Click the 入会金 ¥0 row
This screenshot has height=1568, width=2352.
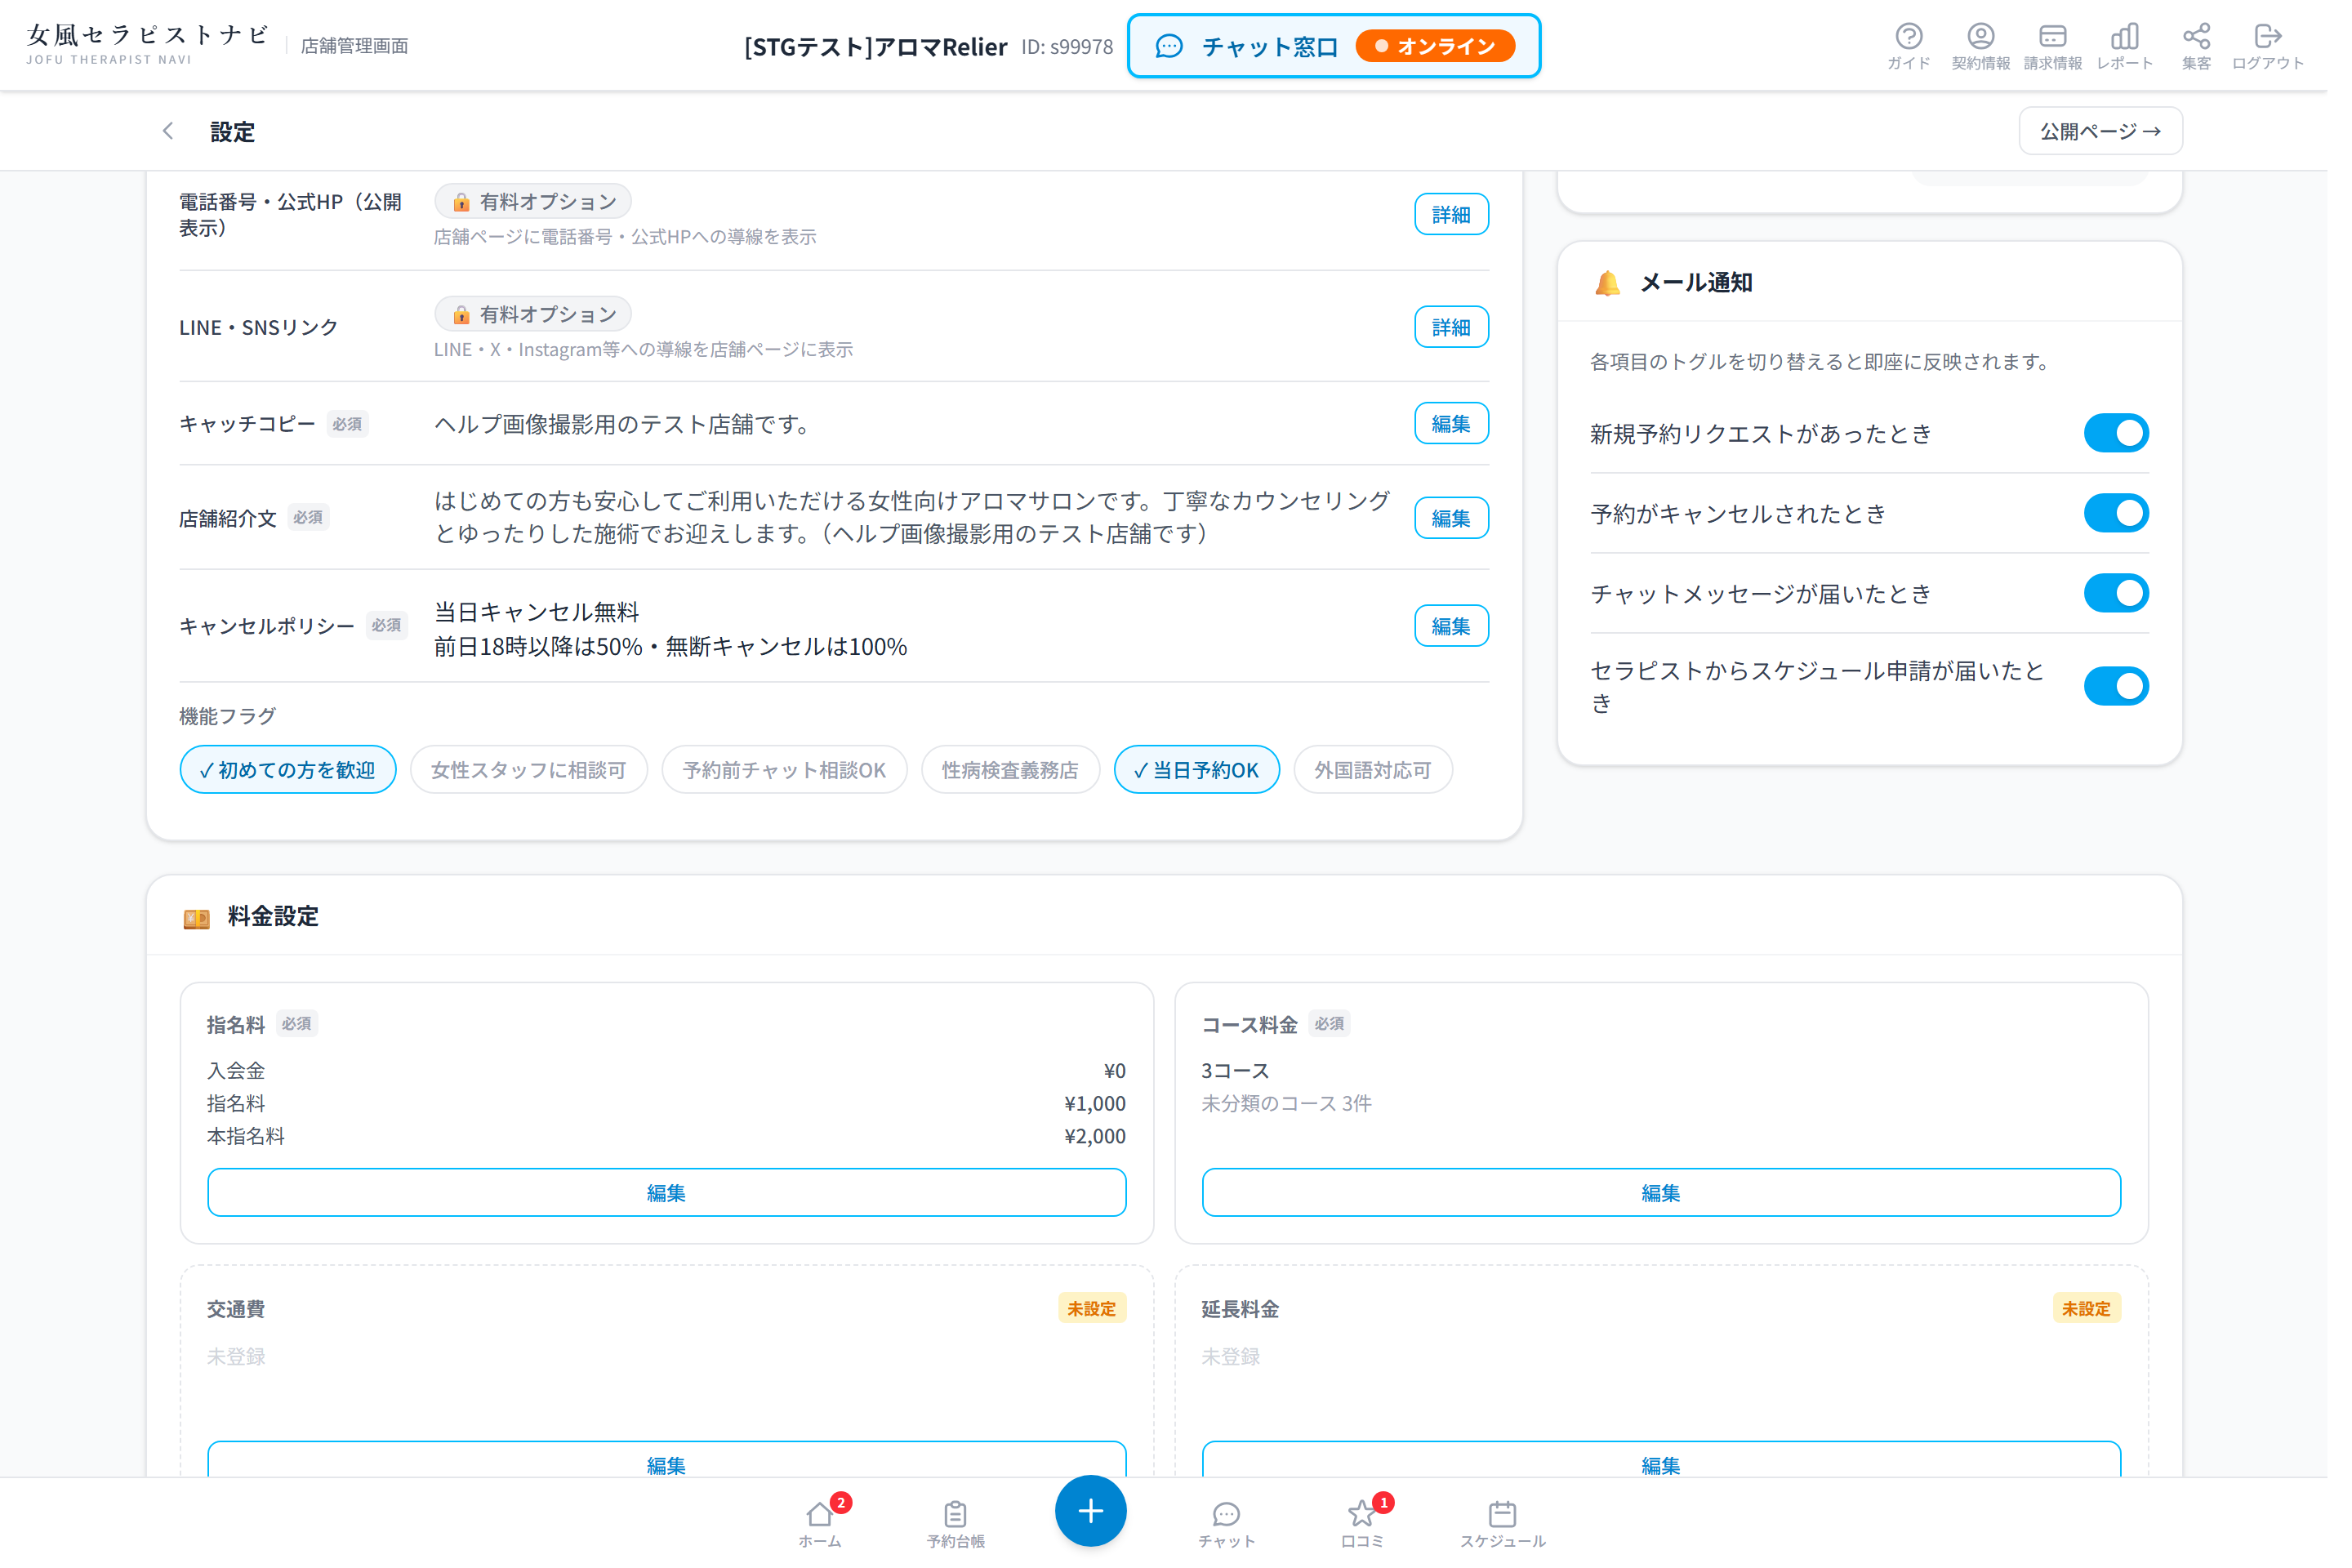coord(673,1081)
